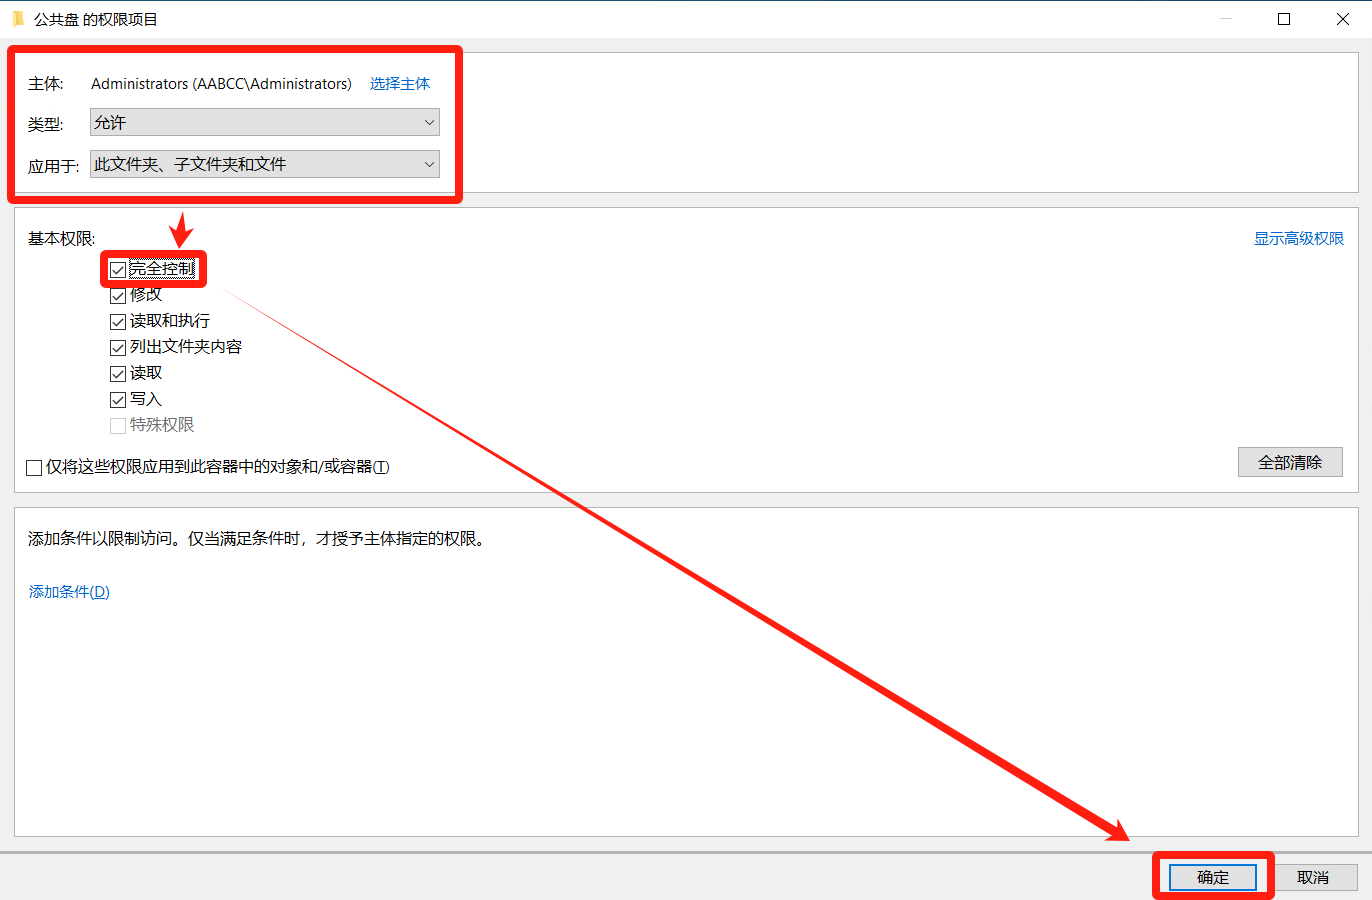Click the folder icon in title bar
The image size is (1372, 900).
tap(18, 19)
